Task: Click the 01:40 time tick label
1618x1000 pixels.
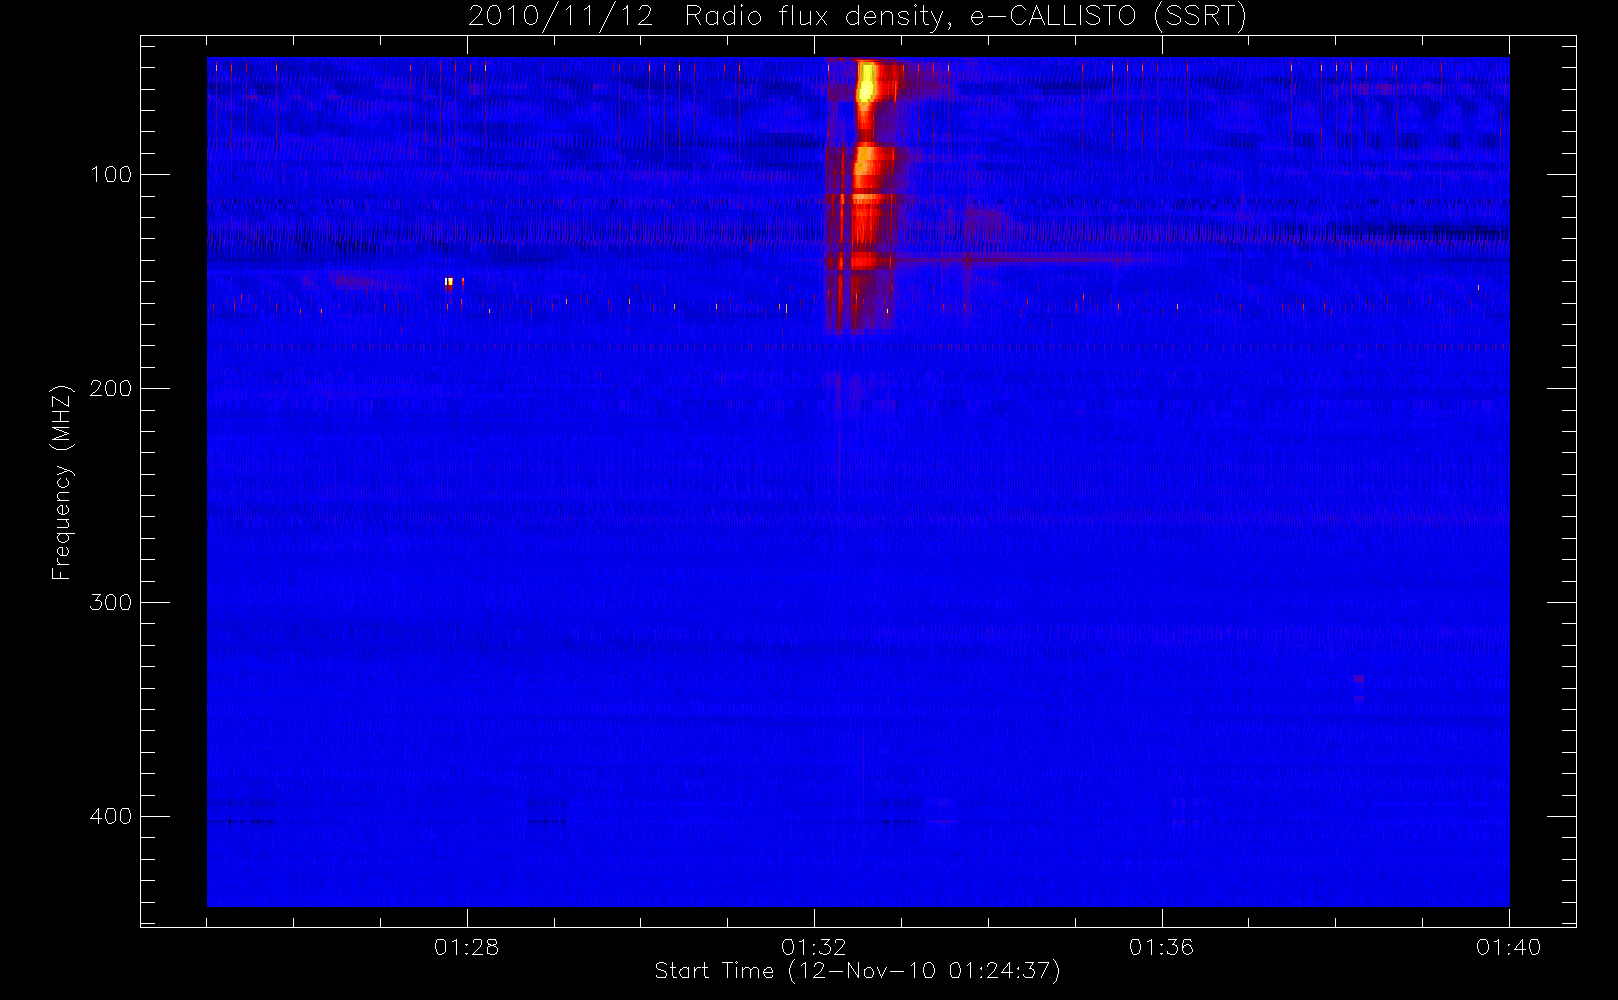Action: 1508,947
